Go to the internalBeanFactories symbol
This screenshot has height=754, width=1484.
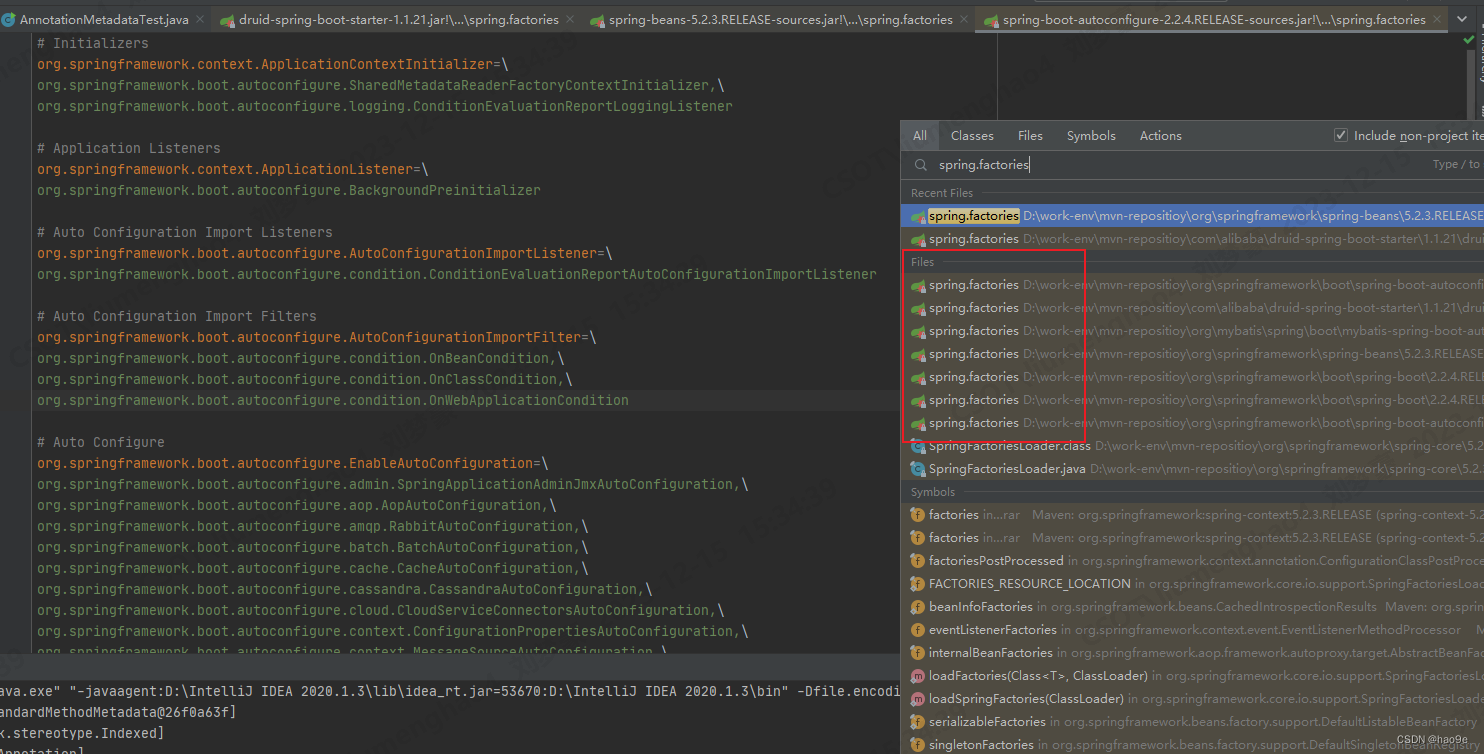pyautogui.click(x=1192, y=653)
